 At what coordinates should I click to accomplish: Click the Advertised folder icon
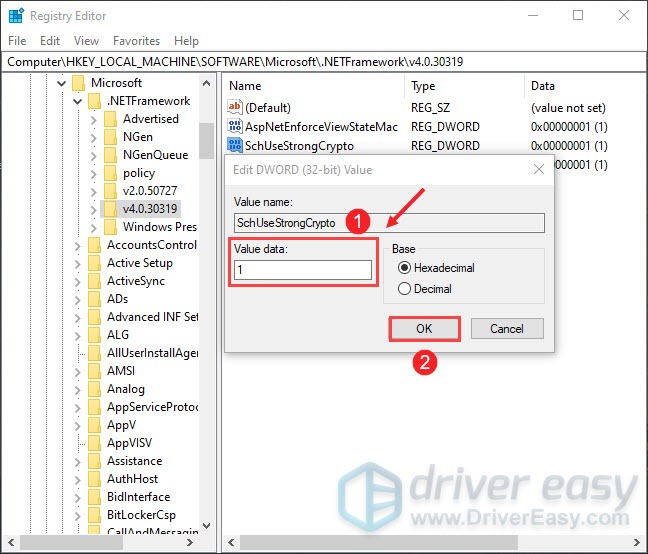110,119
